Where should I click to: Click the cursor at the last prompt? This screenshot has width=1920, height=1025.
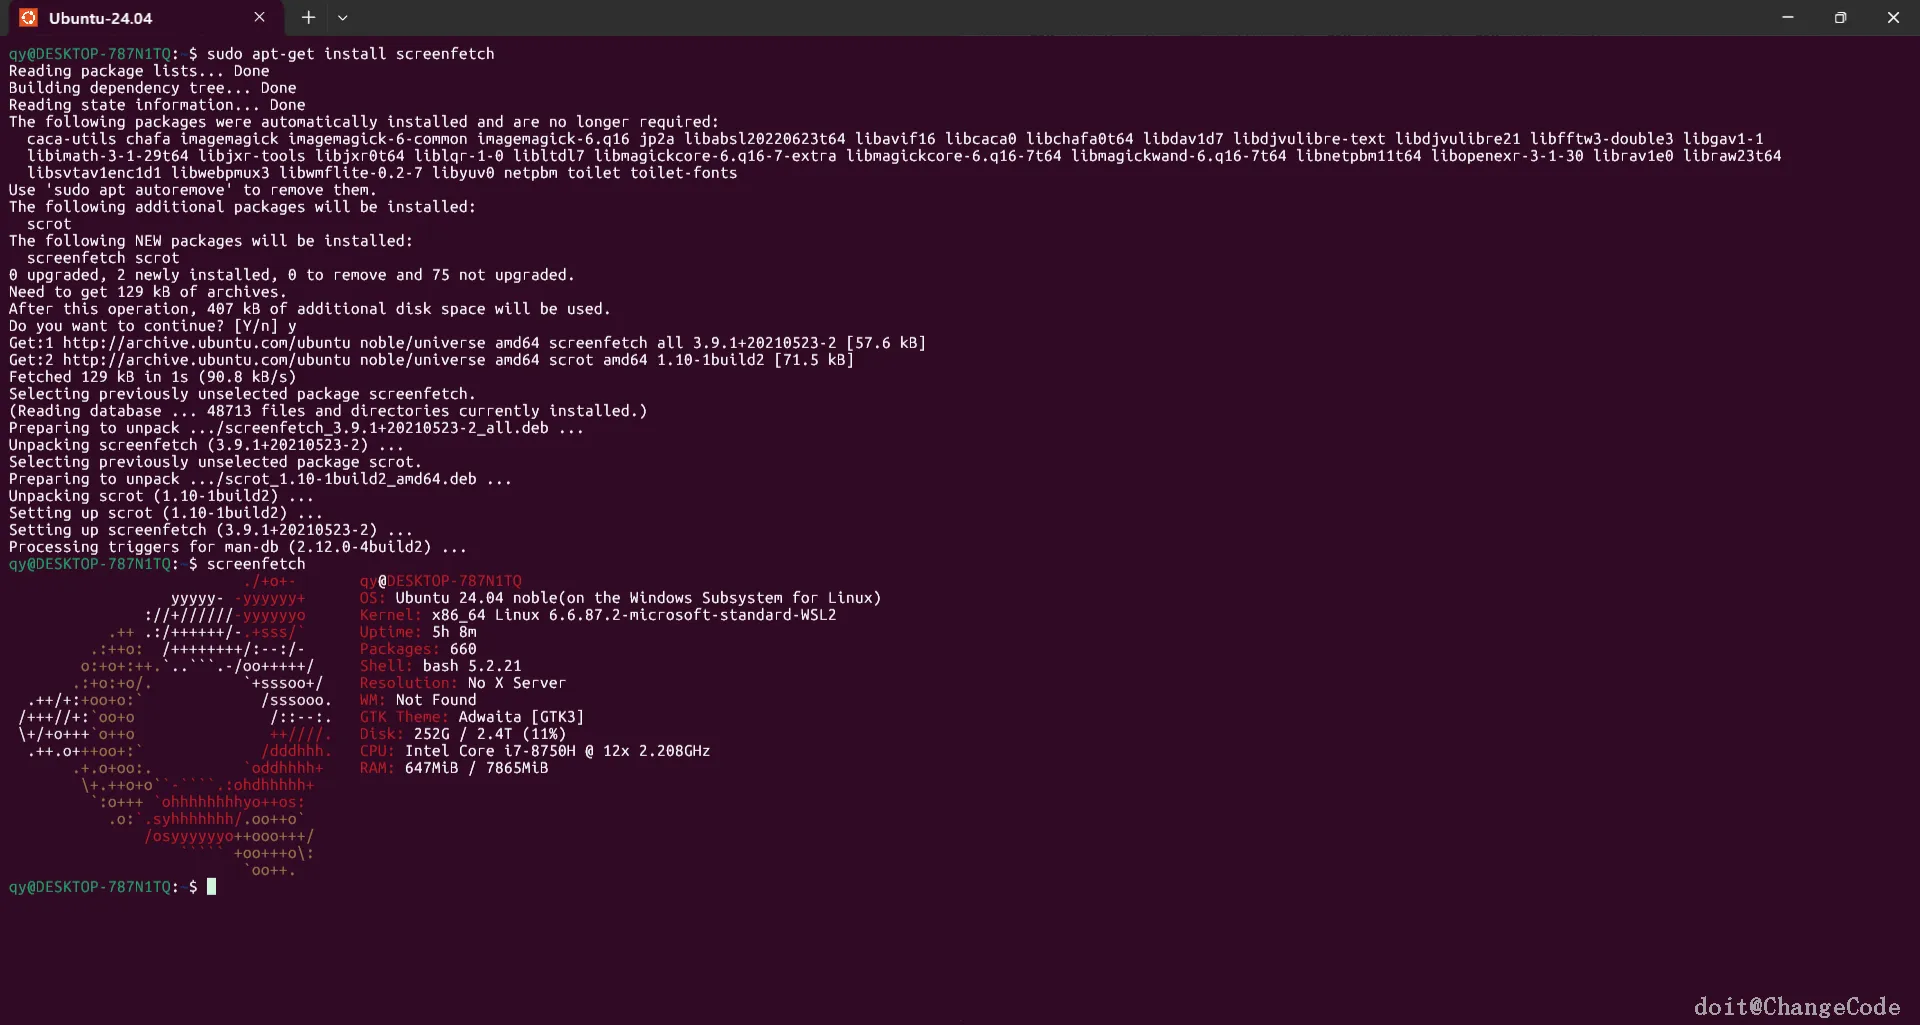coord(211,887)
